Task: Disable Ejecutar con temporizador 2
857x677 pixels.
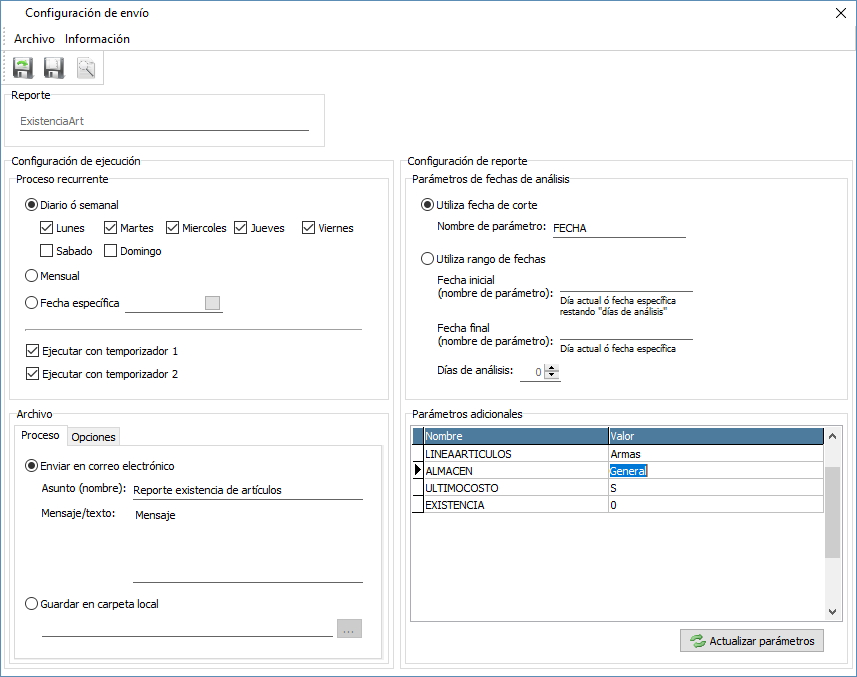Action: click(x=33, y=374)
